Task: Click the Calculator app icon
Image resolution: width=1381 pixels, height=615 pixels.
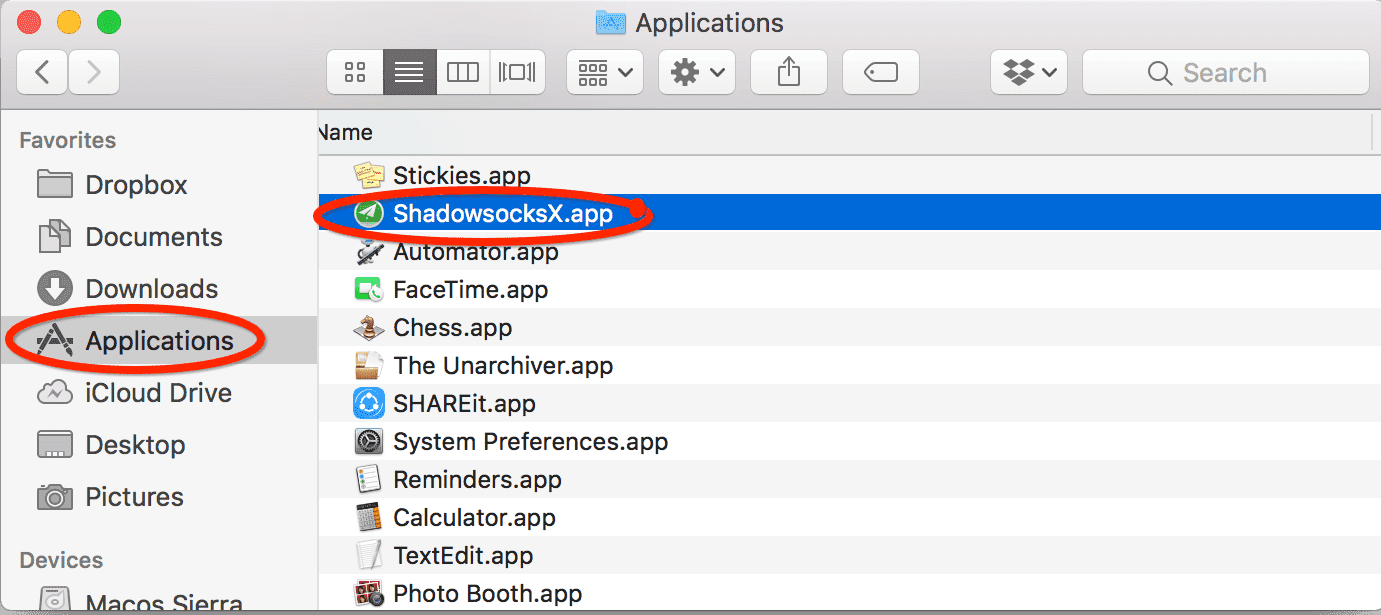Action: click(370, 518)
